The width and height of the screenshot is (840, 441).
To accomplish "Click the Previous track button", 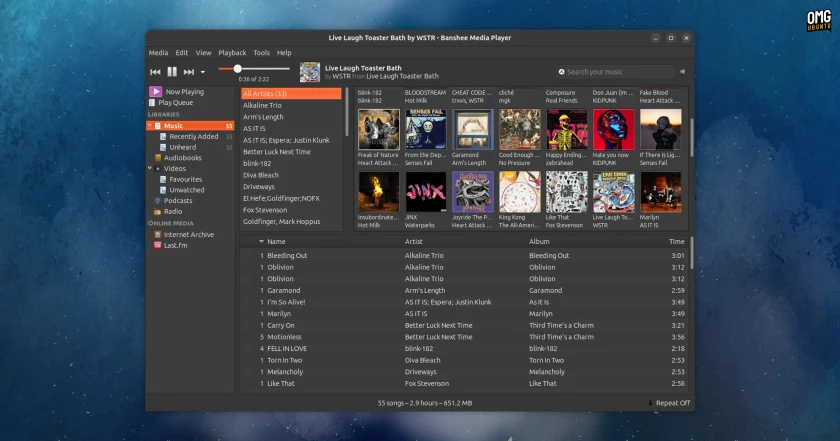I will tap(155, 72).
